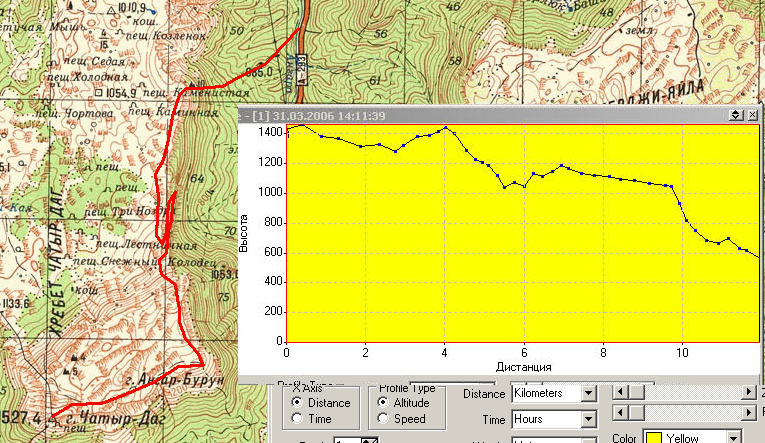Click map label 'пещ. Холодная'

pos(87,77)
